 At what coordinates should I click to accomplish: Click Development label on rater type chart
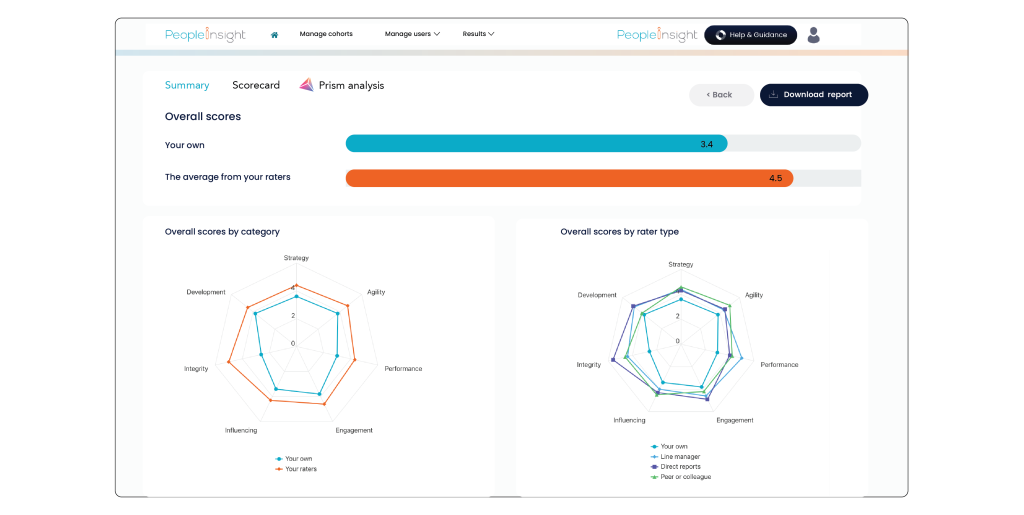pos(597,295)
